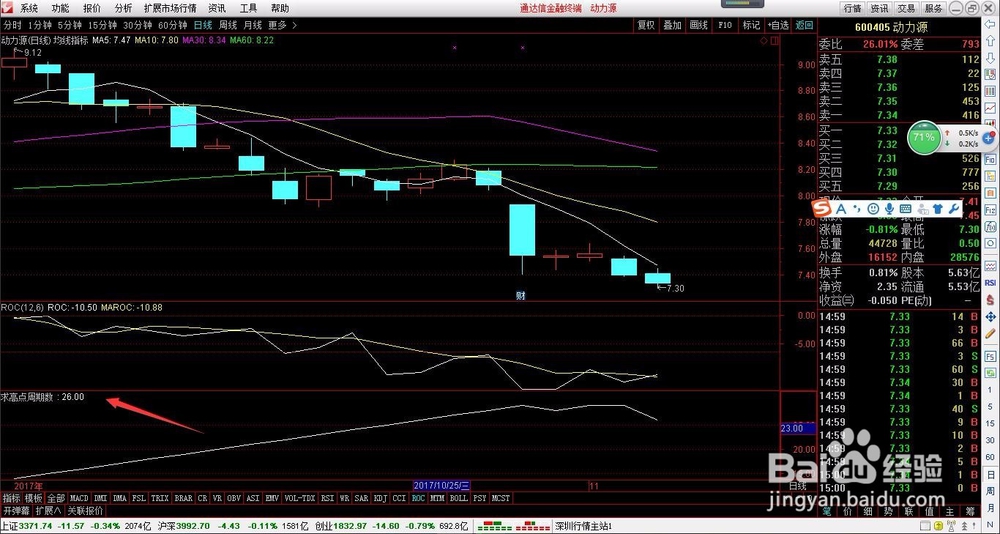Click the pencil drawing icon in the sidebar
This screenshot has height=534, width=1000.
click(990, 333)
